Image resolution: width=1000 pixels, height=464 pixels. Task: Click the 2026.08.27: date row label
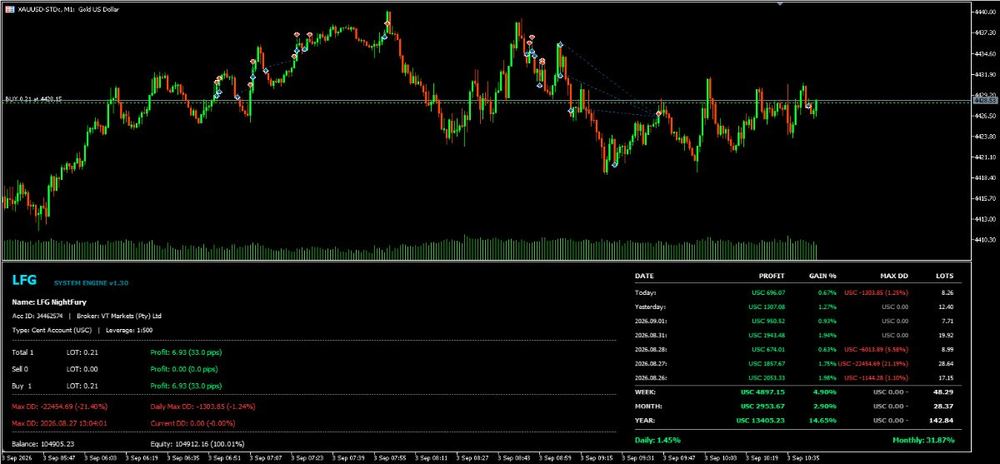click(x=651, y=363)
